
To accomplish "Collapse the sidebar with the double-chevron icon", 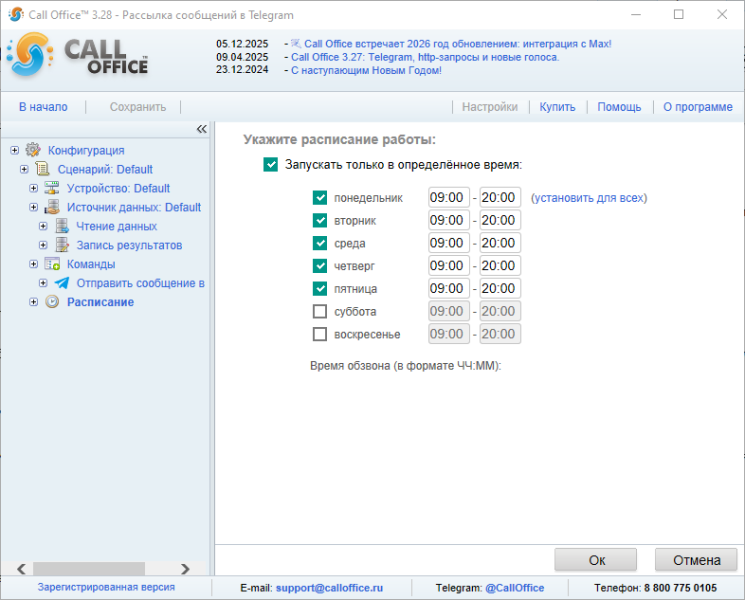I will click(201, 129).
